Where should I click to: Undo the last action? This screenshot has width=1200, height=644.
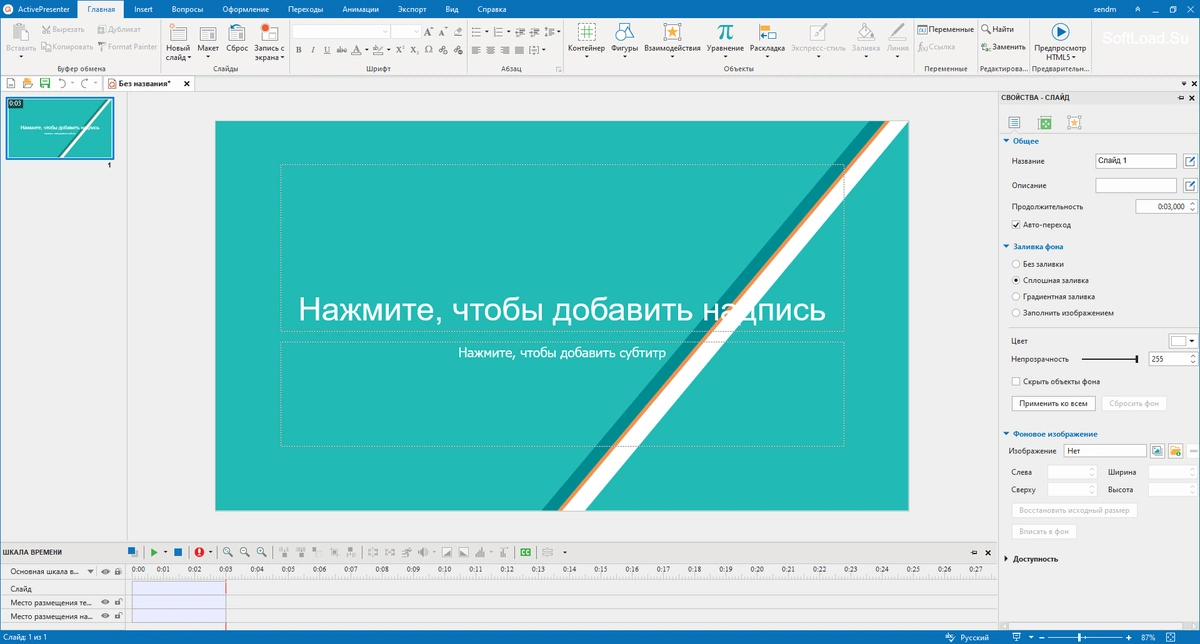[61, 84]
